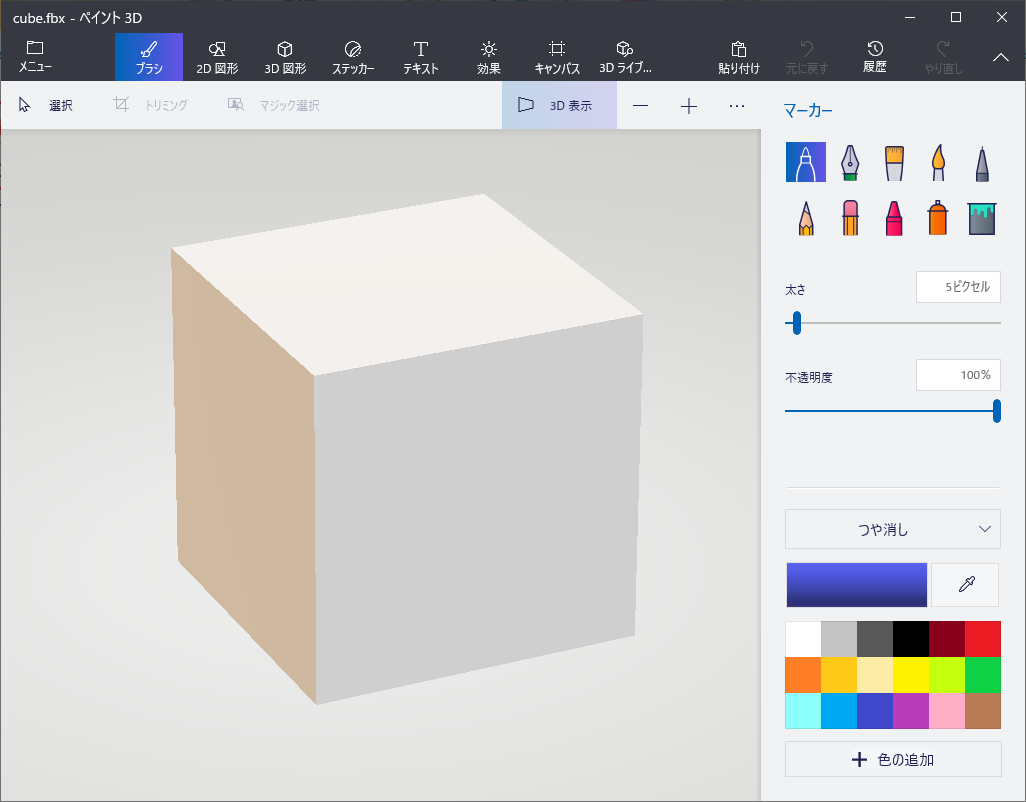Select the Eraser tool

coord(849,218)
